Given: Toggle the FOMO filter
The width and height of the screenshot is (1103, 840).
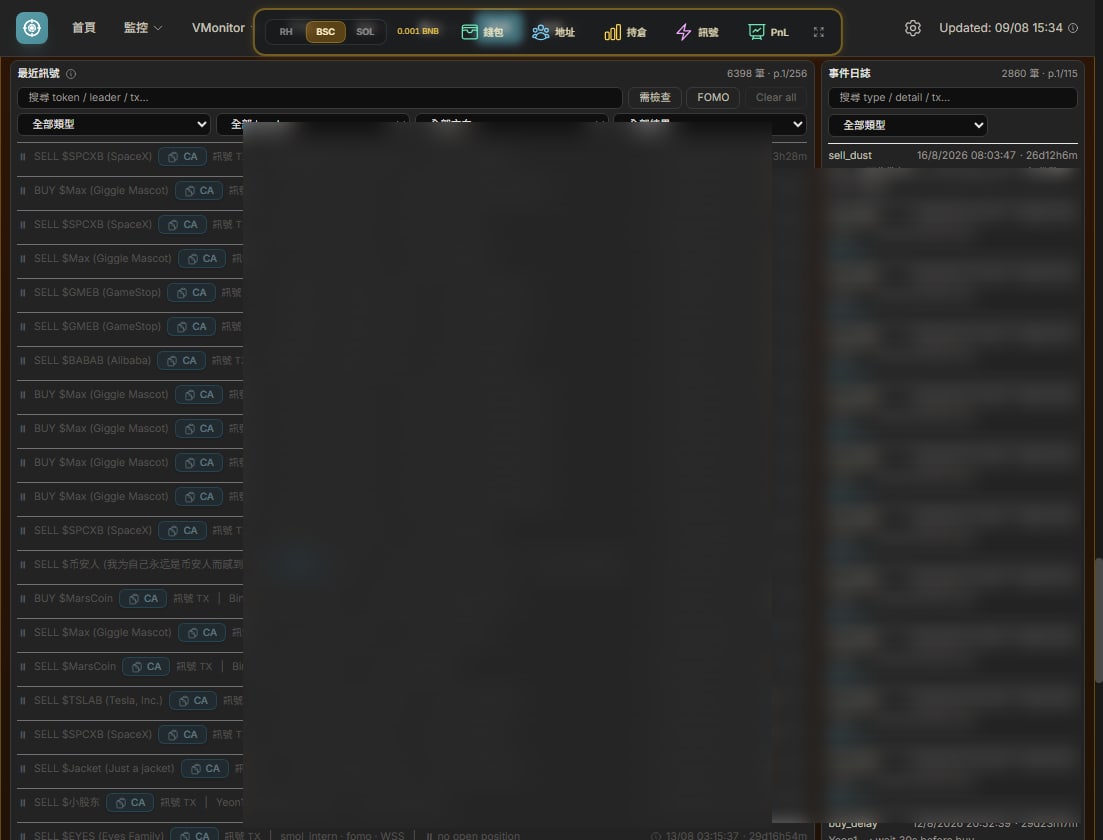Looking at the screenshot, I should pyautogui.click(x=713, y=98).
